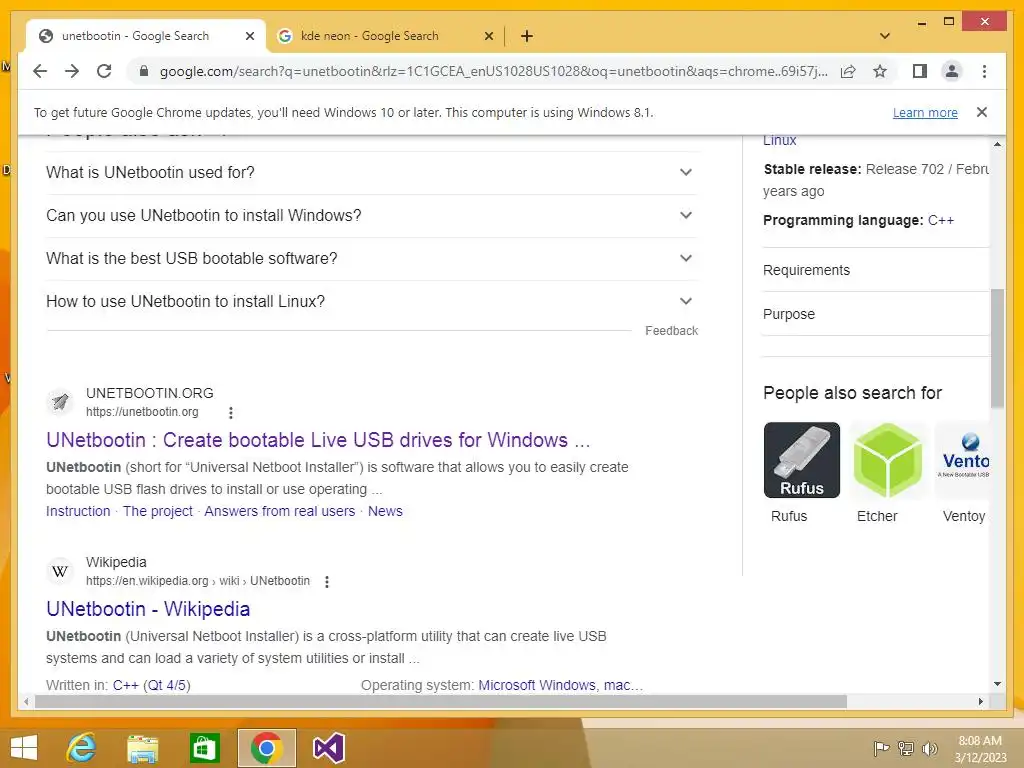Expand the Requirements section
Viewport: 1024px width, 768px height.
tap(875, 270)
